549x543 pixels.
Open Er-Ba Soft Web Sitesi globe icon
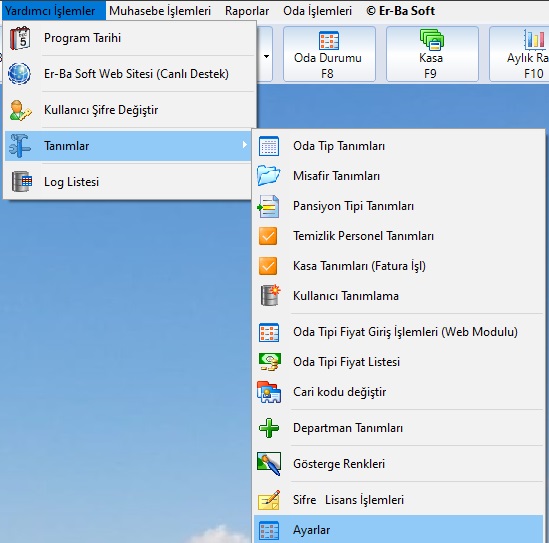point(20,74)
